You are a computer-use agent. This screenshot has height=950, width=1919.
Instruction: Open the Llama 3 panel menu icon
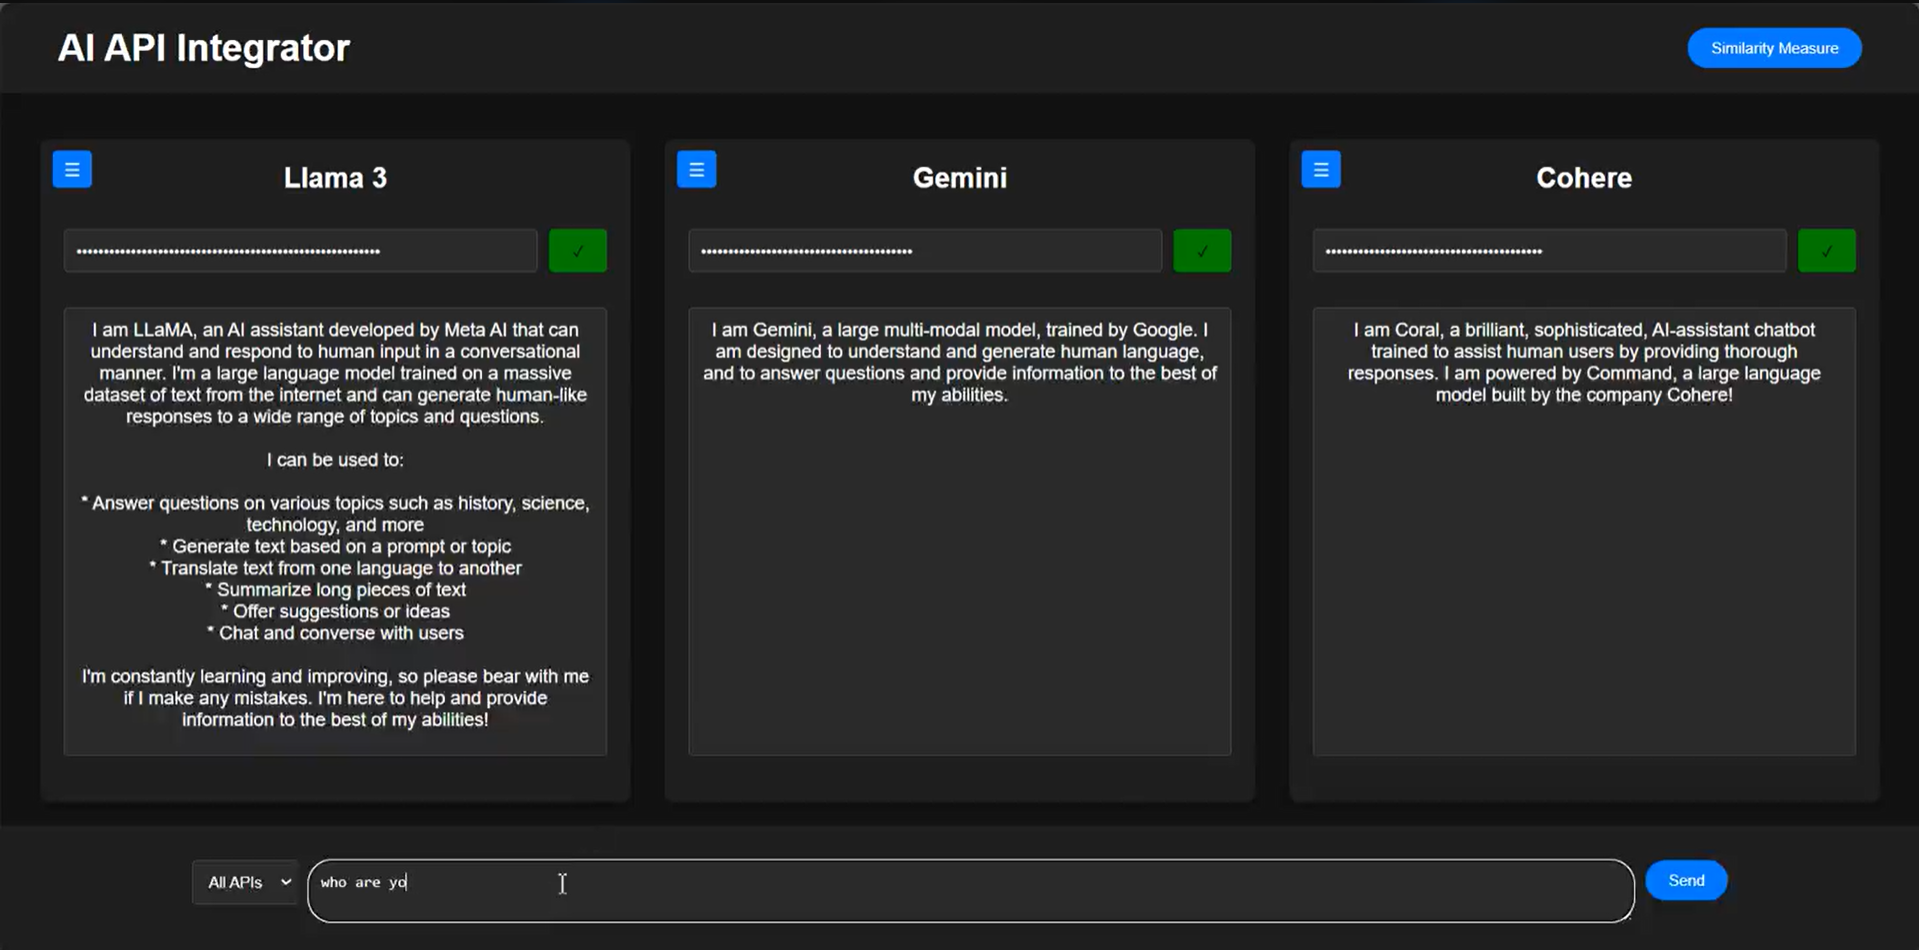point(72,170)
